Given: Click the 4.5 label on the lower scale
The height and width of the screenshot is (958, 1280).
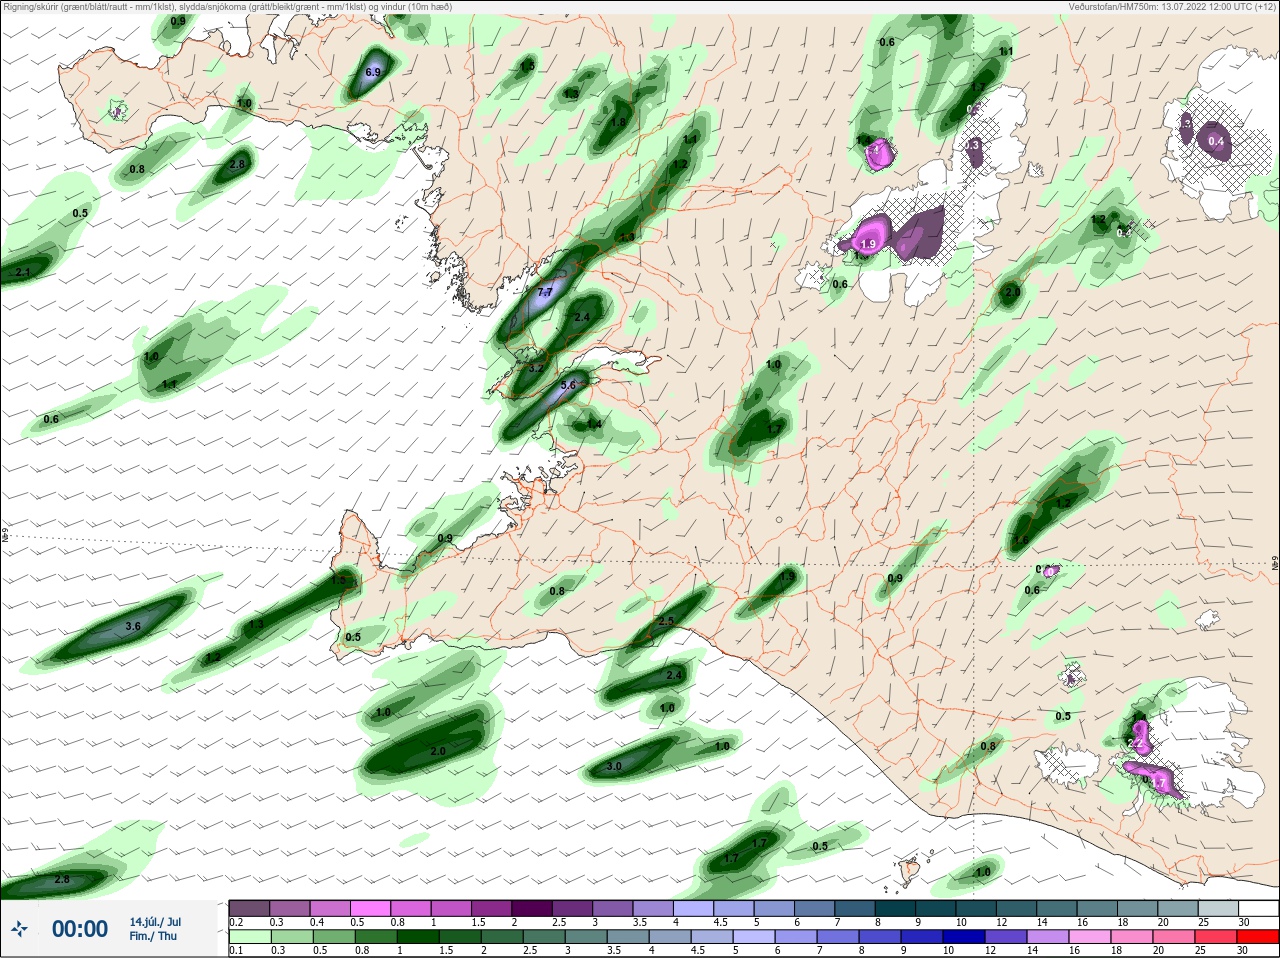Looking at the screenshot, I should [698, 950].
